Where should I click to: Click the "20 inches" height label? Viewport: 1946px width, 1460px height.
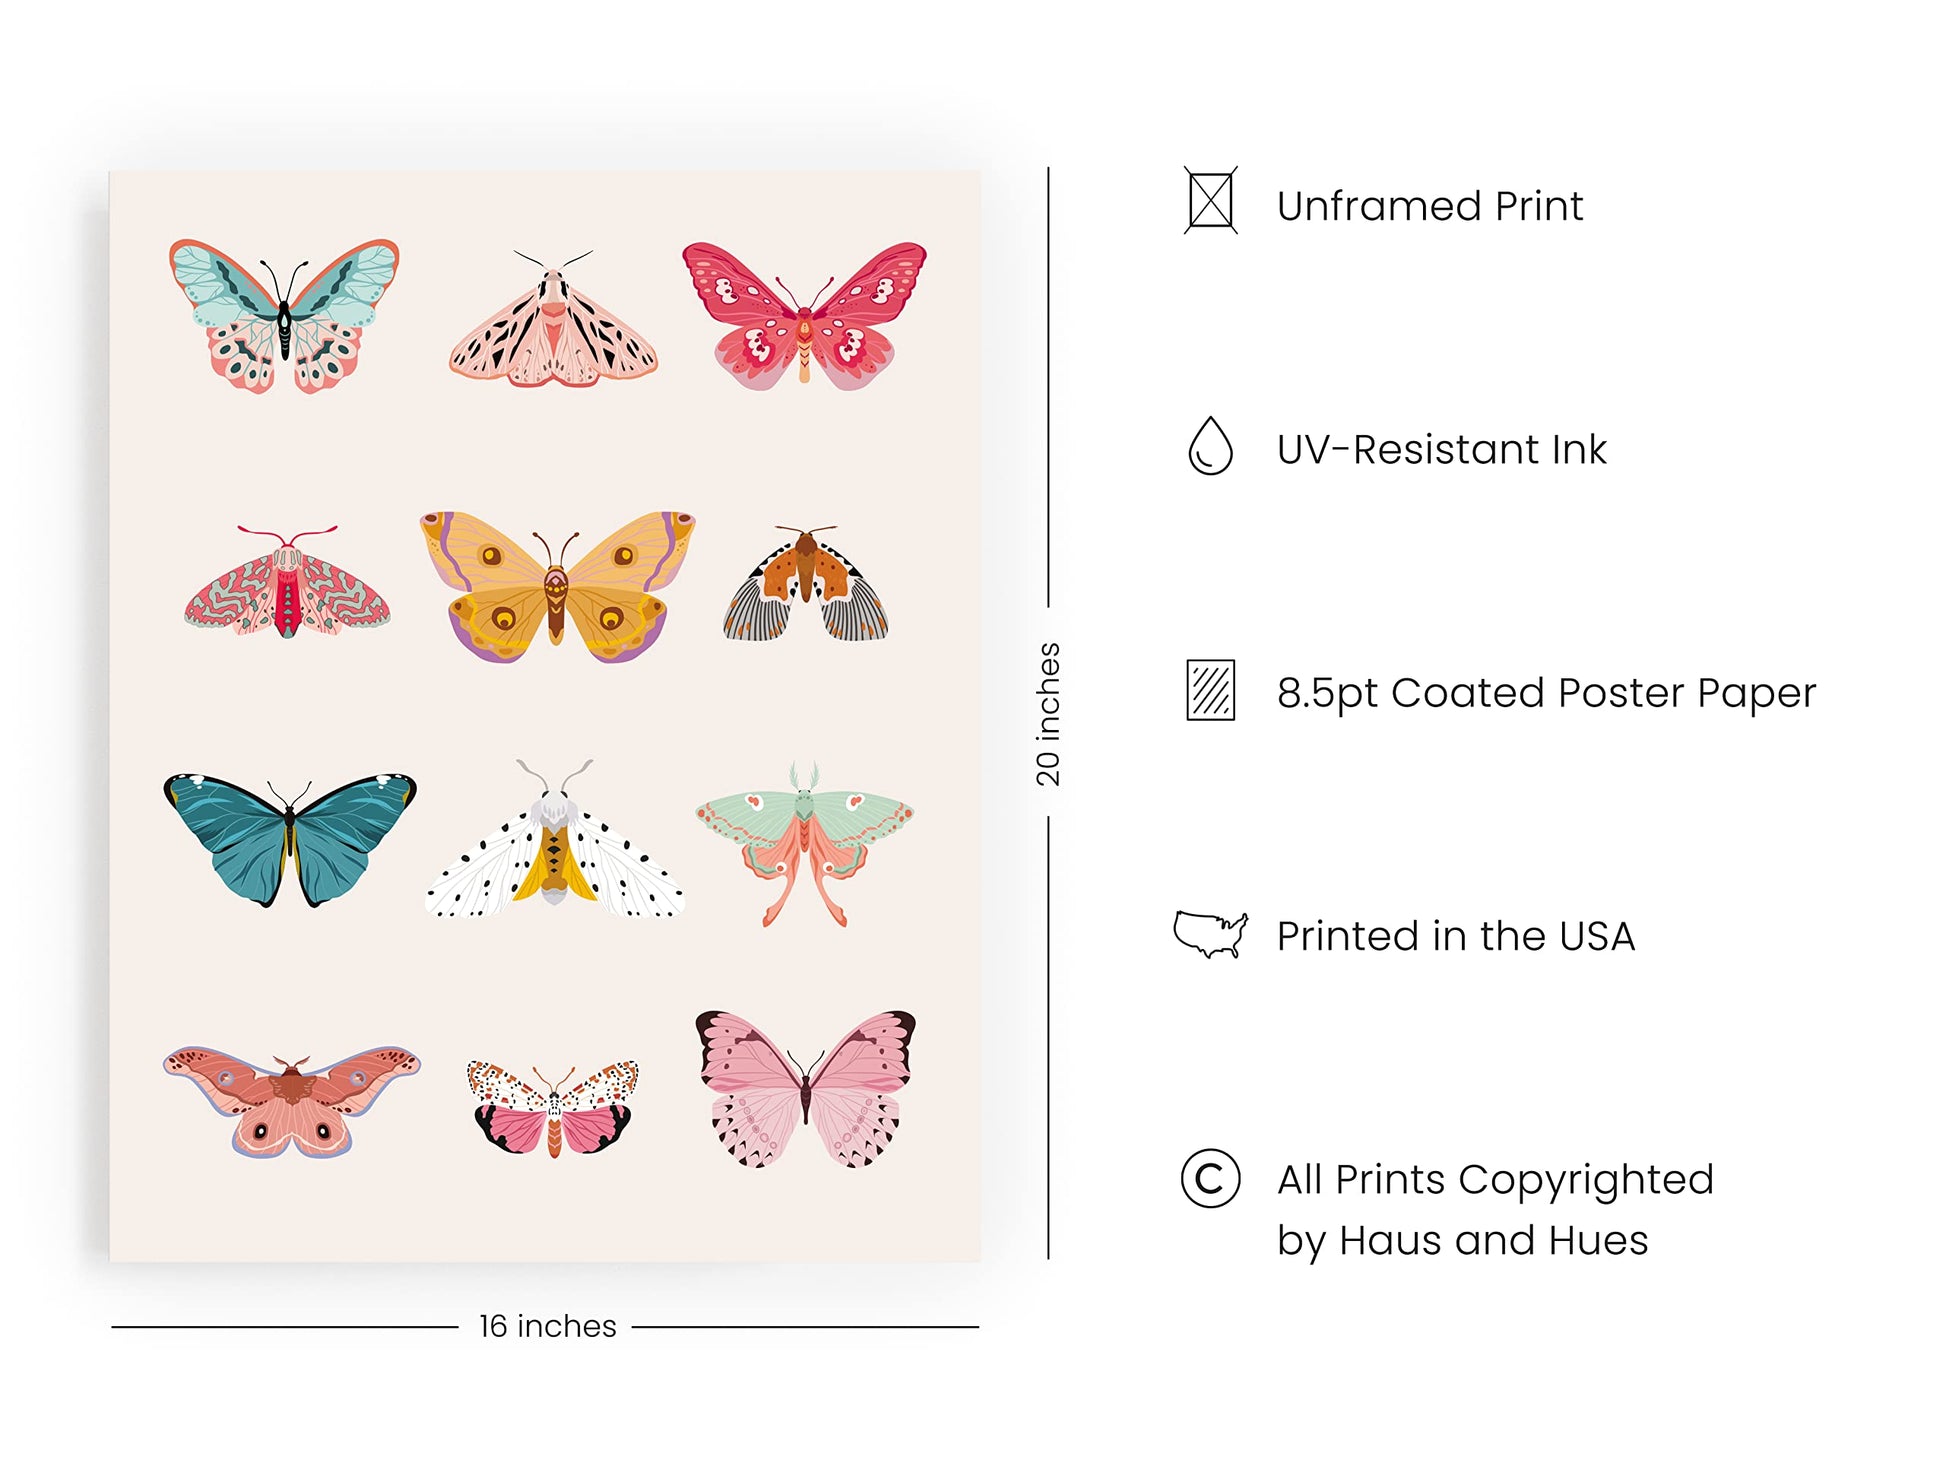point(1048,714)
